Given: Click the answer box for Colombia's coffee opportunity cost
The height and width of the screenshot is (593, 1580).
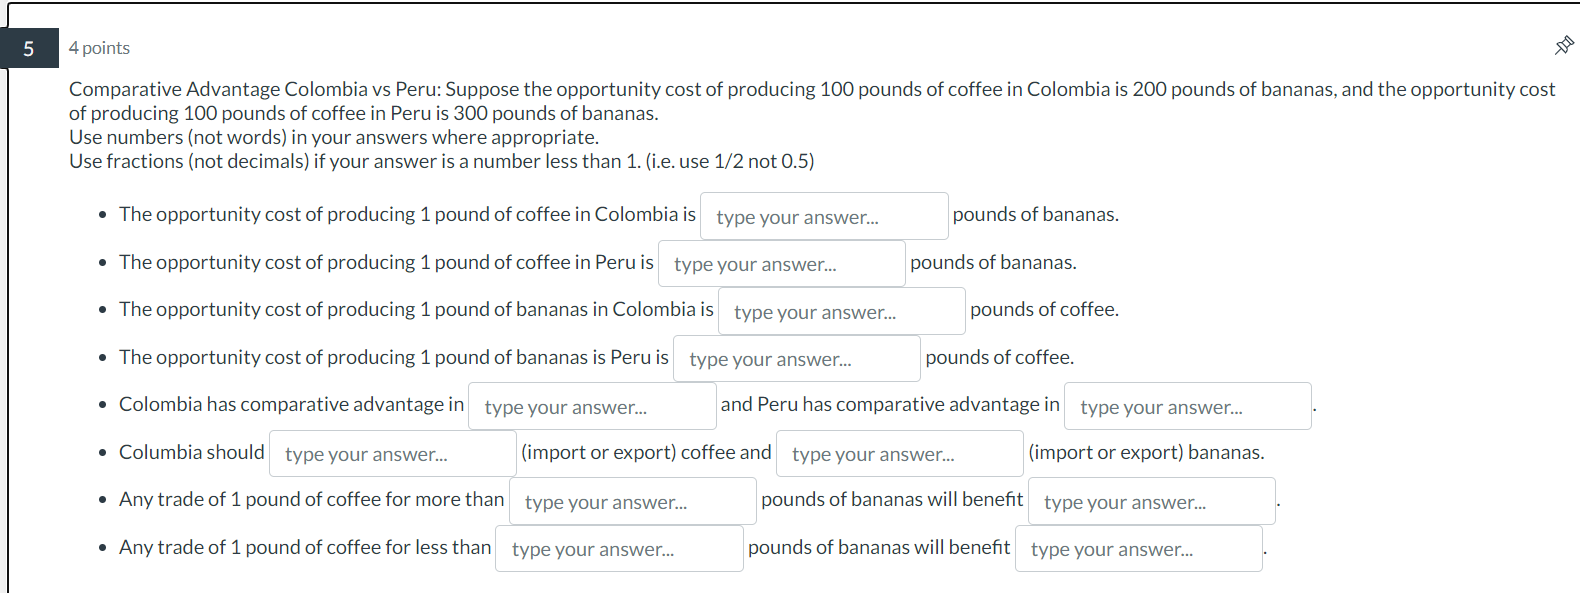Looking at the screenshot, I should (823, 216).
